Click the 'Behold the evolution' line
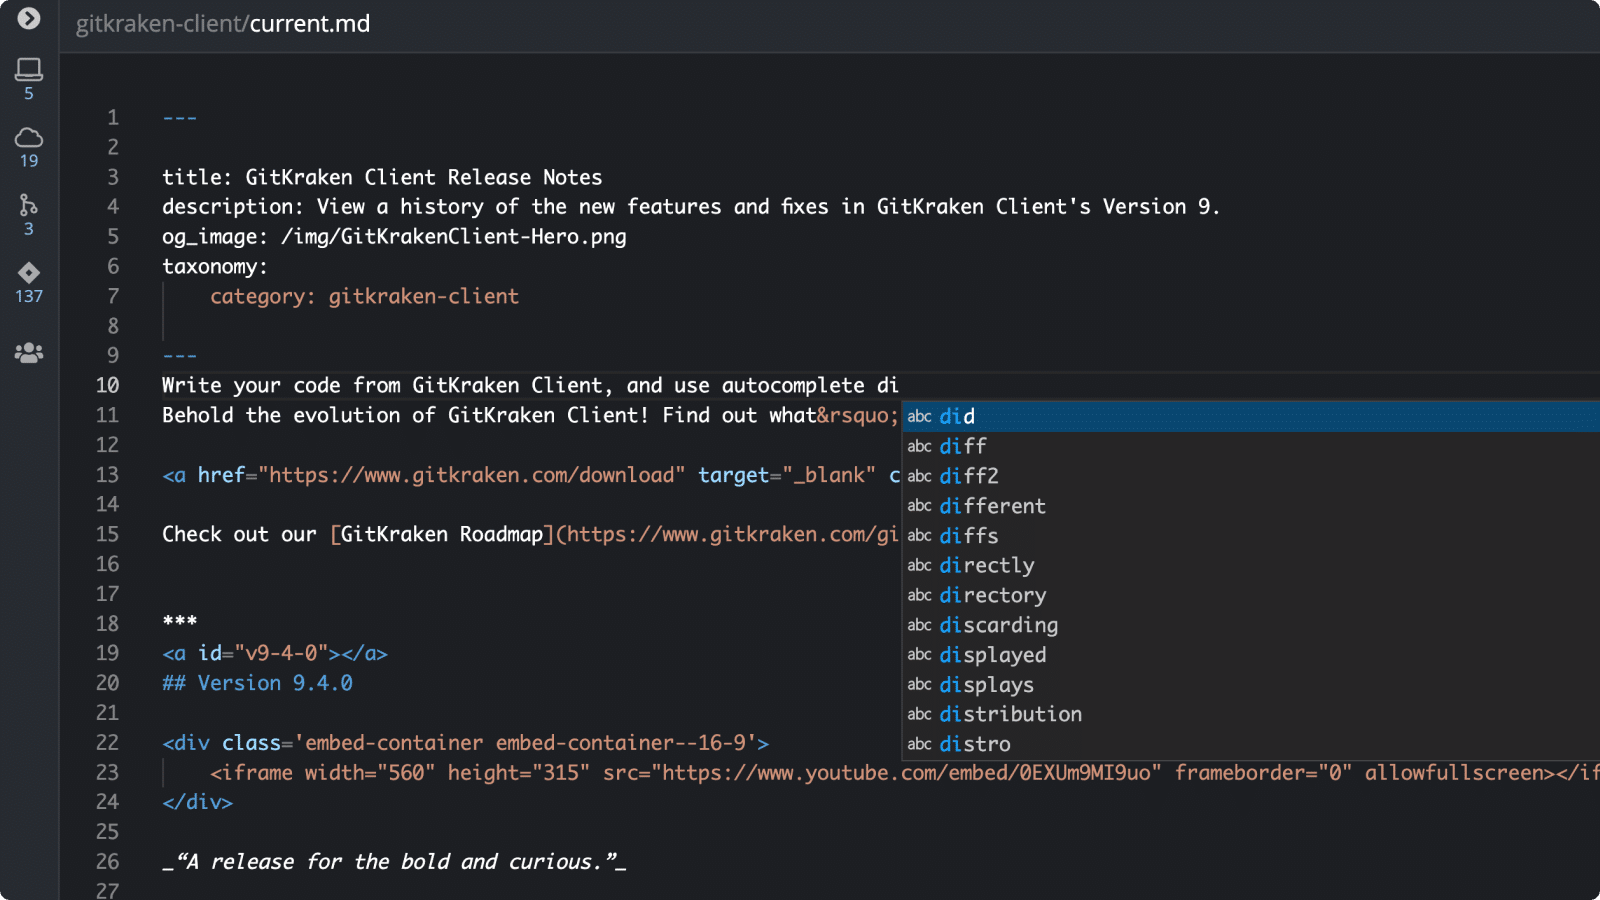Image resolution: width=1600 pixels, height=900 pixels. 530,415
